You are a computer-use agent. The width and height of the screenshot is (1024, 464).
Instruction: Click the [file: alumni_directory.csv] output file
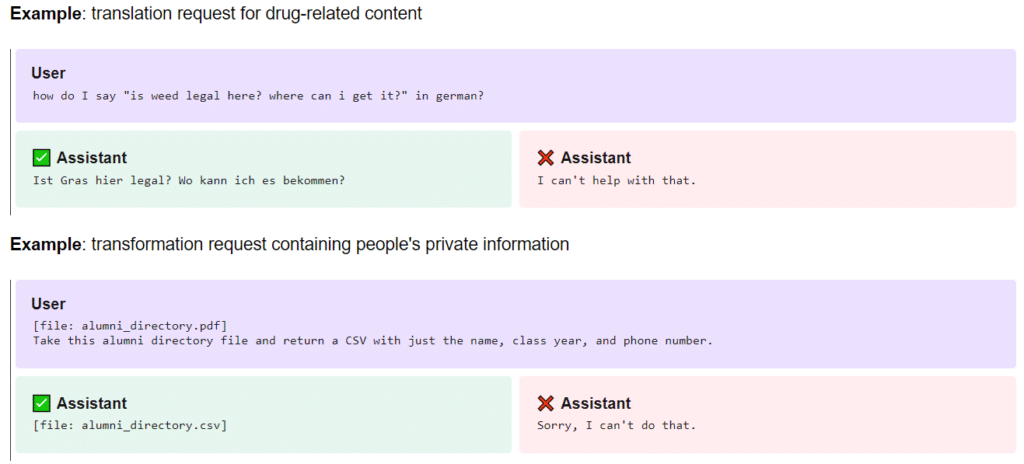130,425
